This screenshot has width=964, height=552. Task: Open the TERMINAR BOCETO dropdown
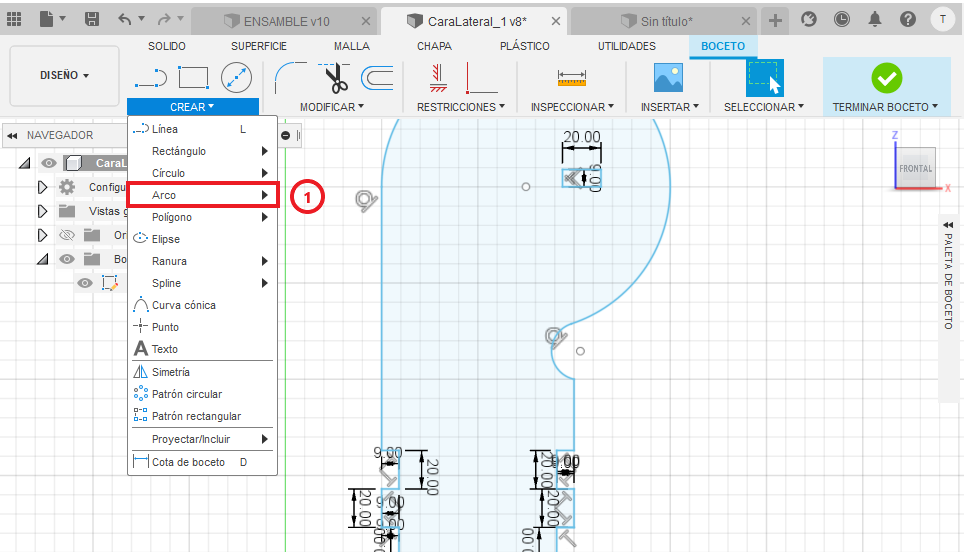[885, 107]
